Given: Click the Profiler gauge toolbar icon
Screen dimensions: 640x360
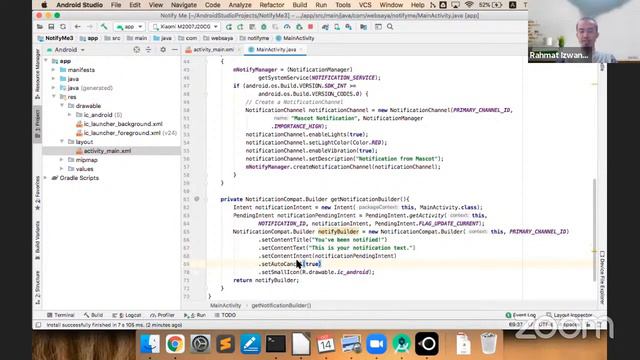Looking at the screenshot, I should point(287,27).
